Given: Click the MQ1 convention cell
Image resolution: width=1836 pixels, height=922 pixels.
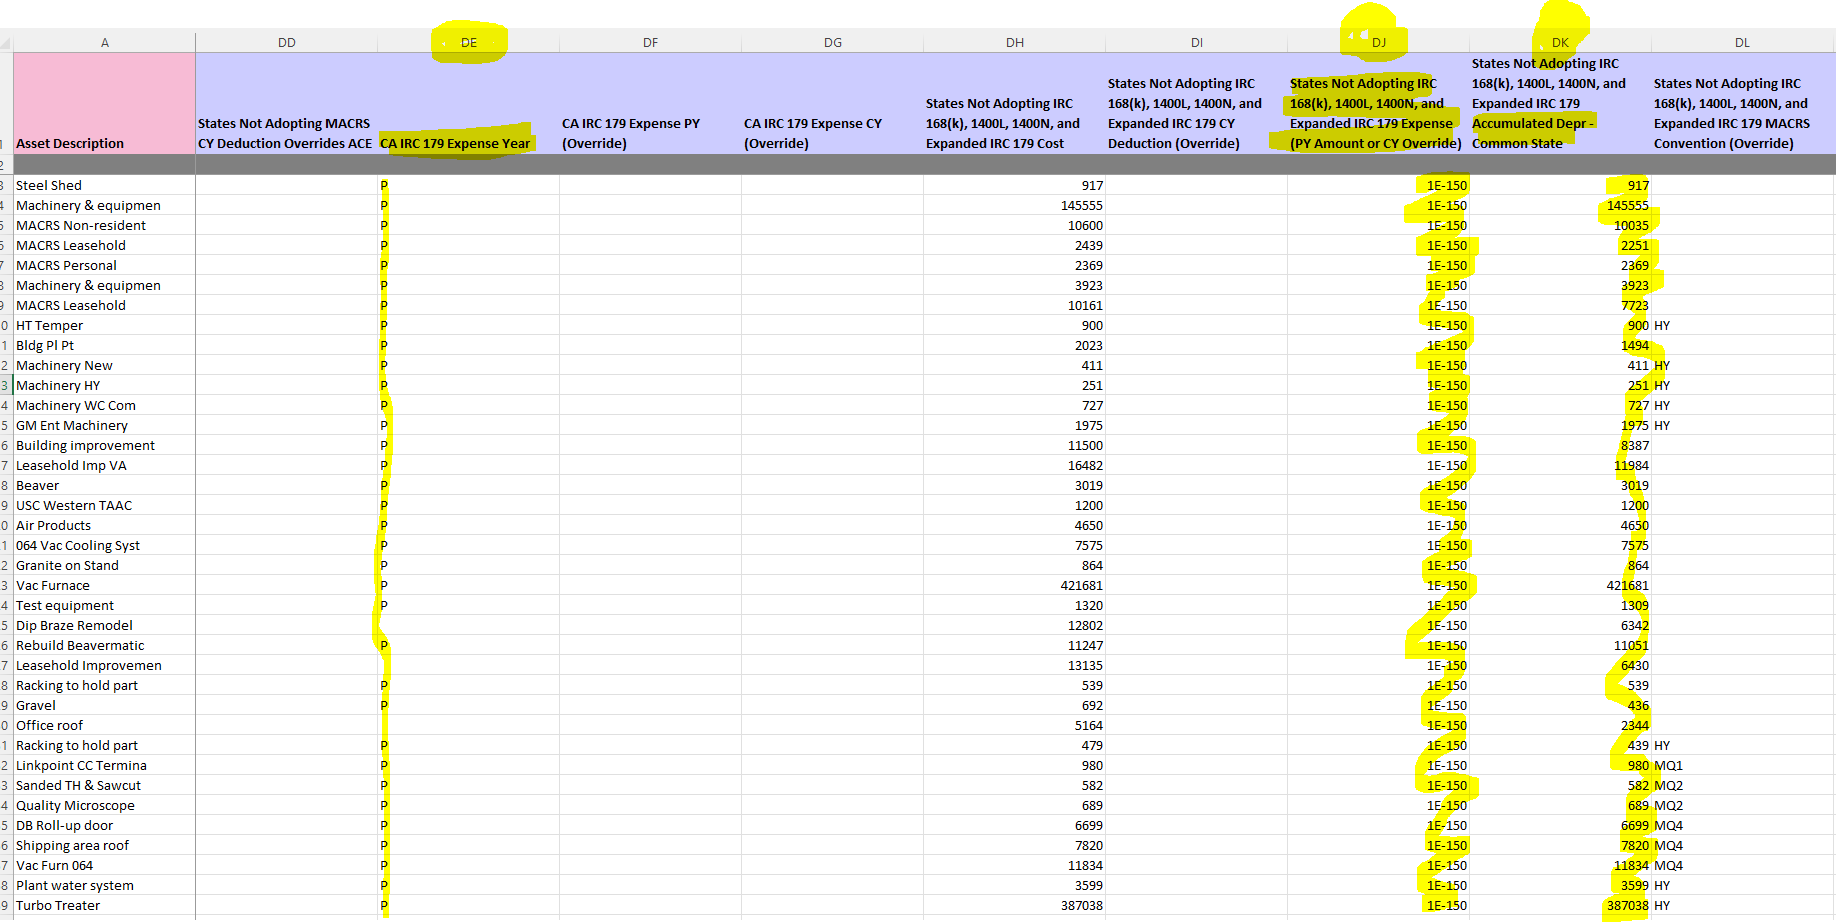Looking at the screenshot, I should click(1742, 765).
